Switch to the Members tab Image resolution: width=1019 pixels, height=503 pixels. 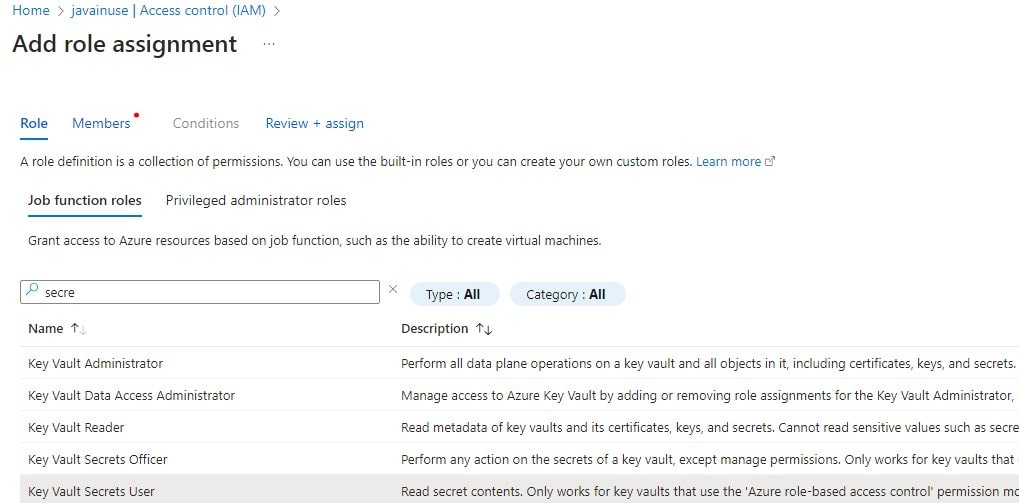(x=101, y=123)
